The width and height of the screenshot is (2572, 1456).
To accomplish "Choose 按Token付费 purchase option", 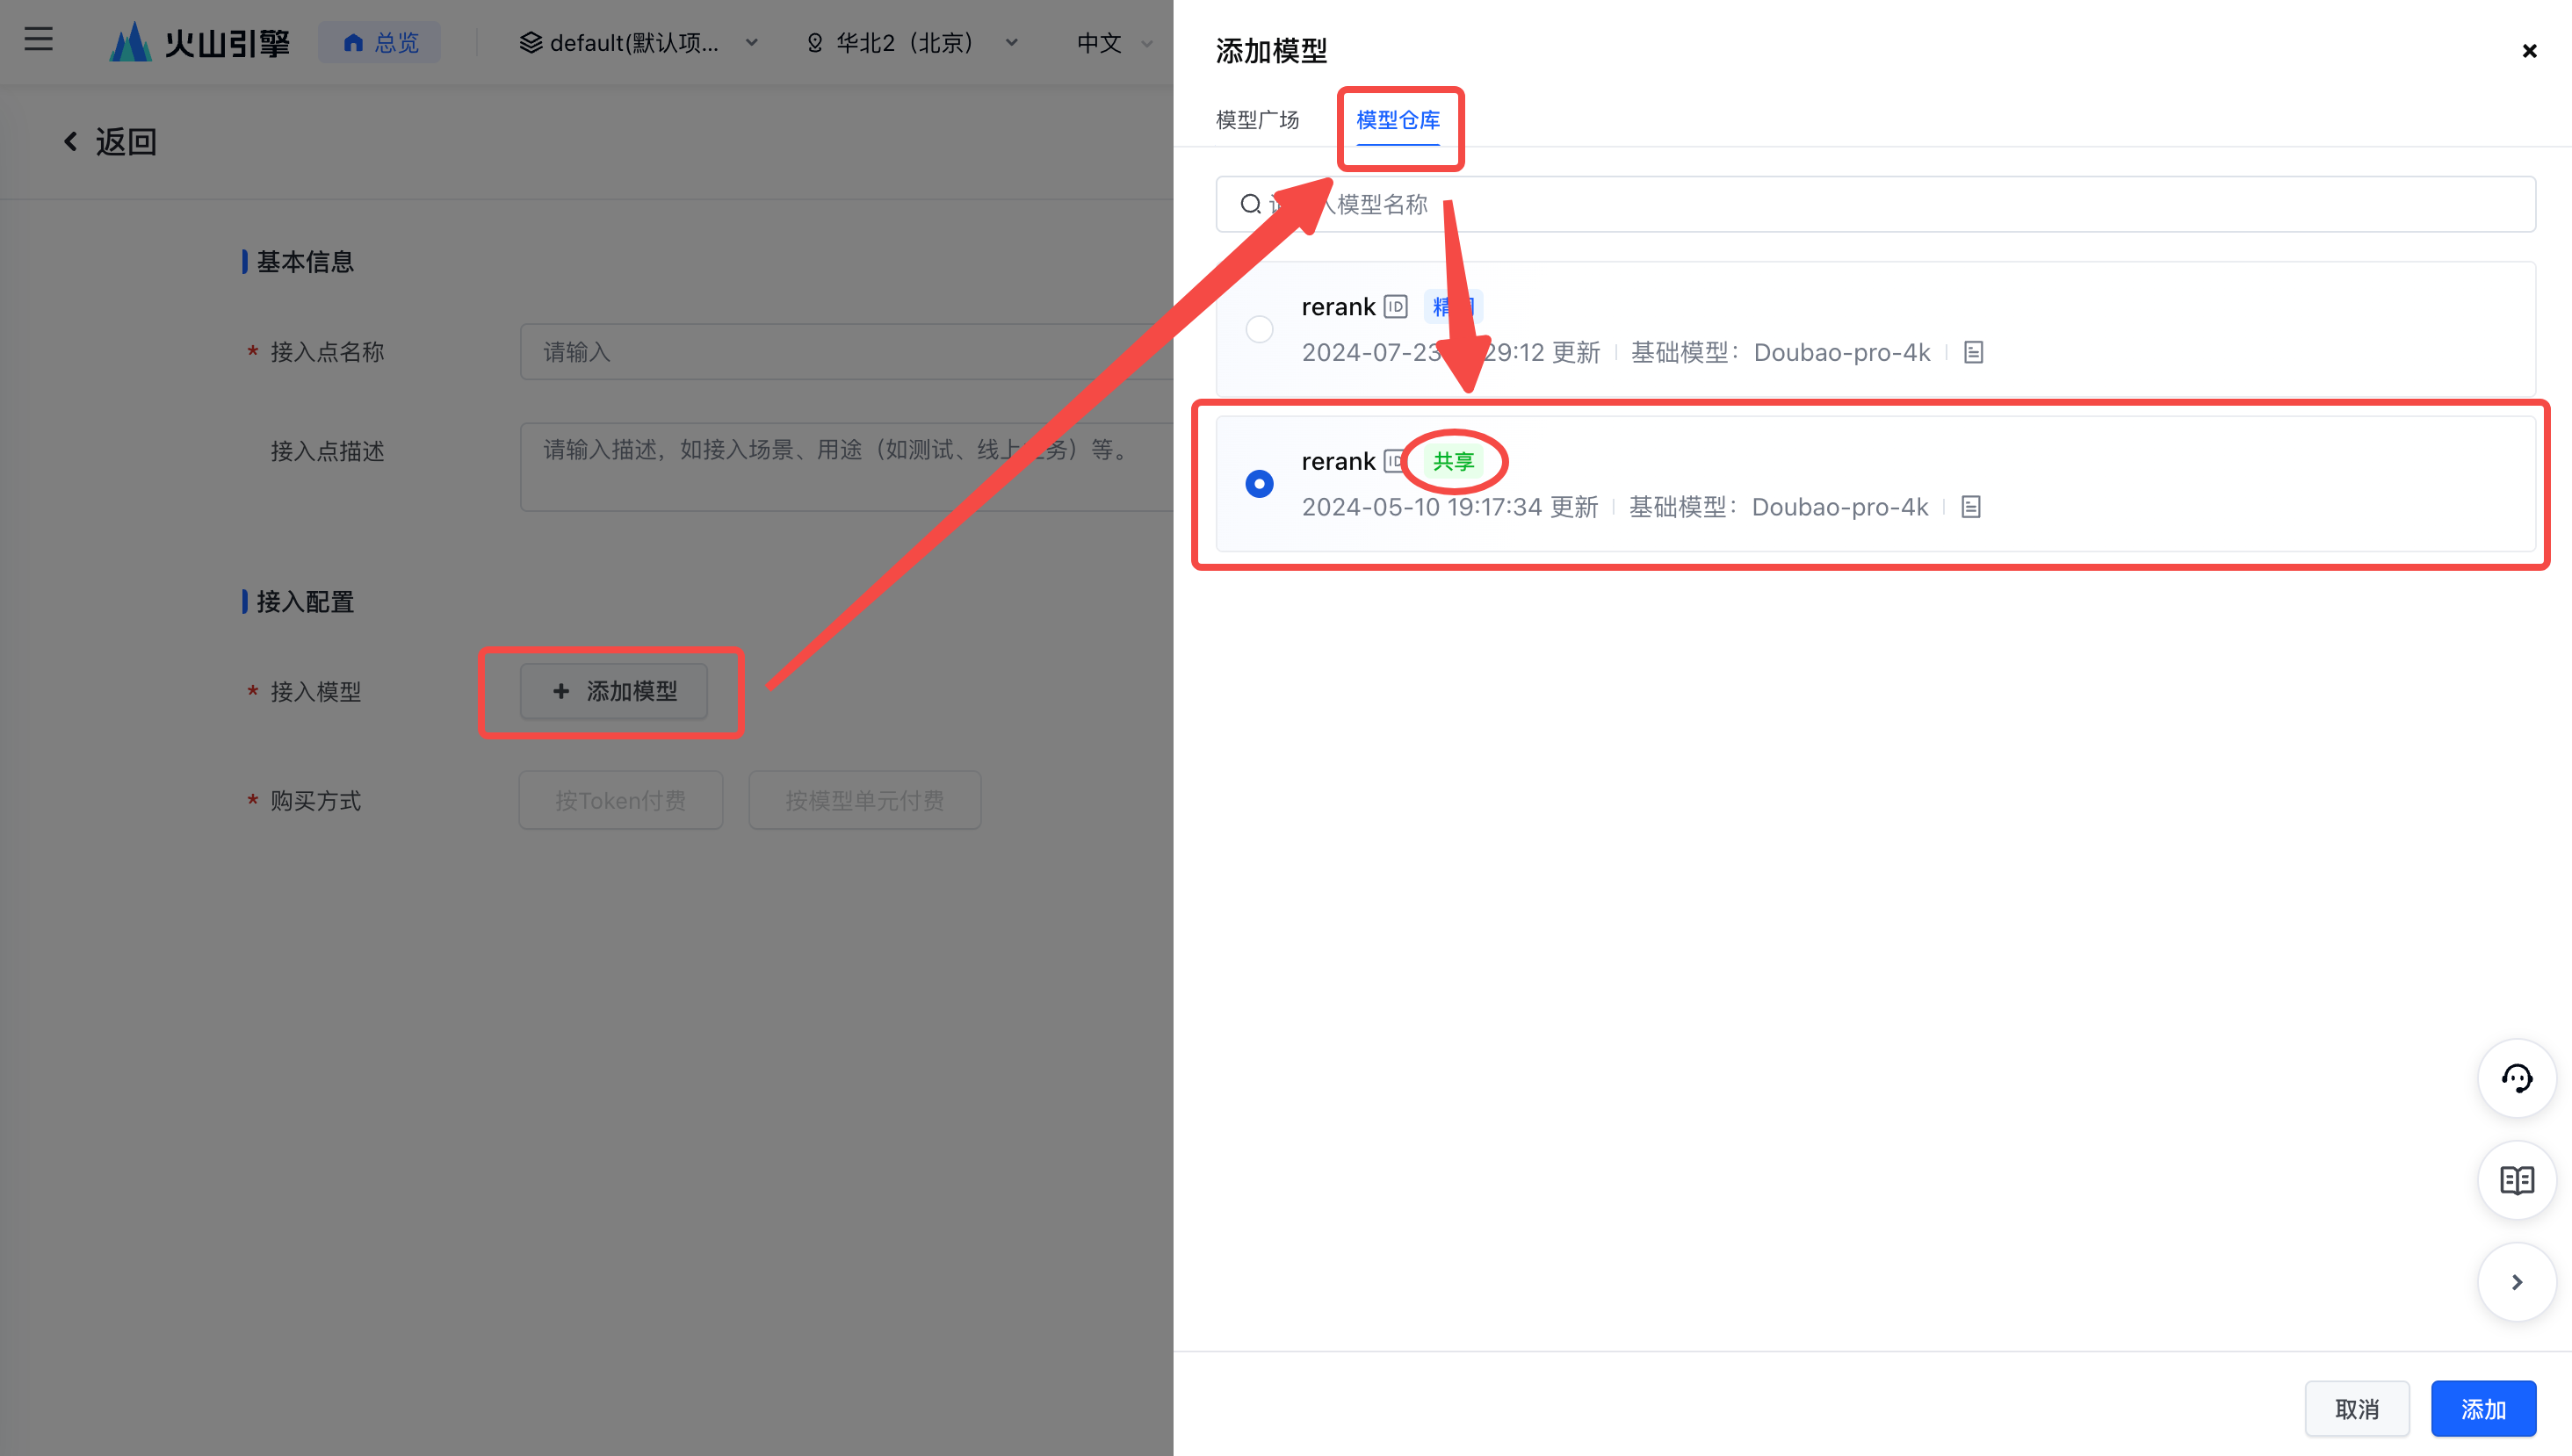I will [621, 800].
